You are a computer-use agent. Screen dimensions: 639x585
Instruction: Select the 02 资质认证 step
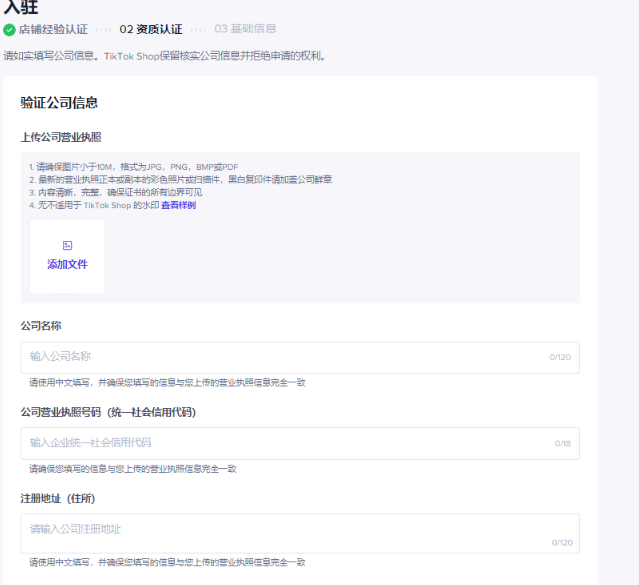[x=150, y=29]
